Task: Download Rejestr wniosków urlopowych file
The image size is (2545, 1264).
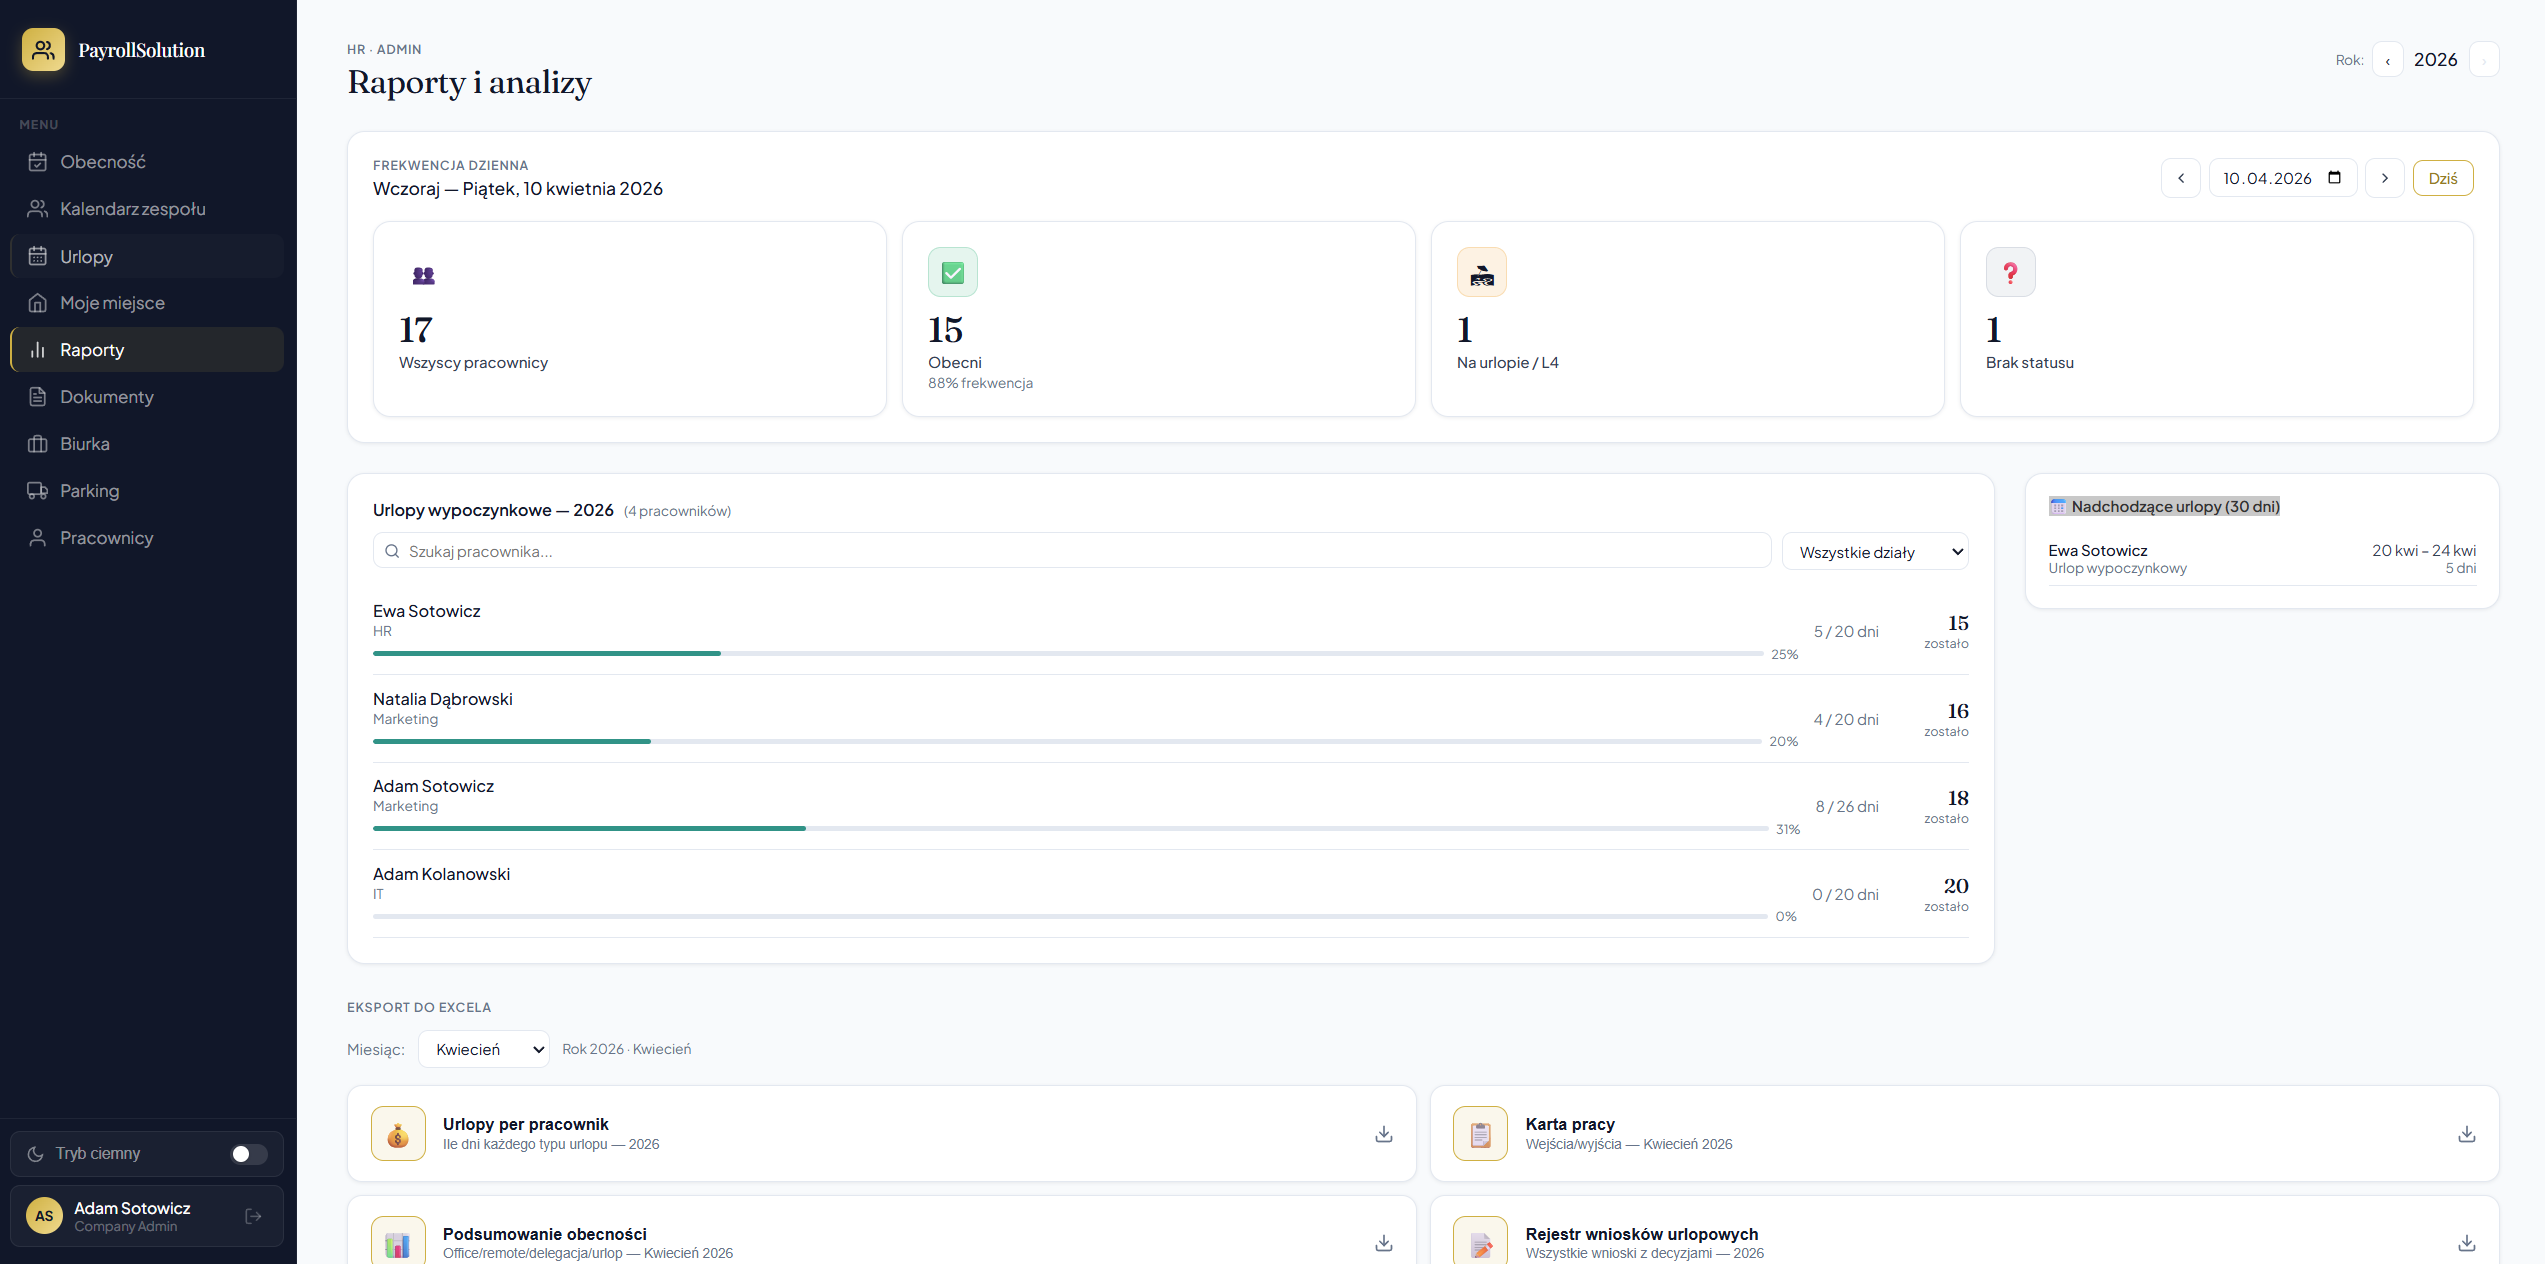Action: pos(2466,1243)
